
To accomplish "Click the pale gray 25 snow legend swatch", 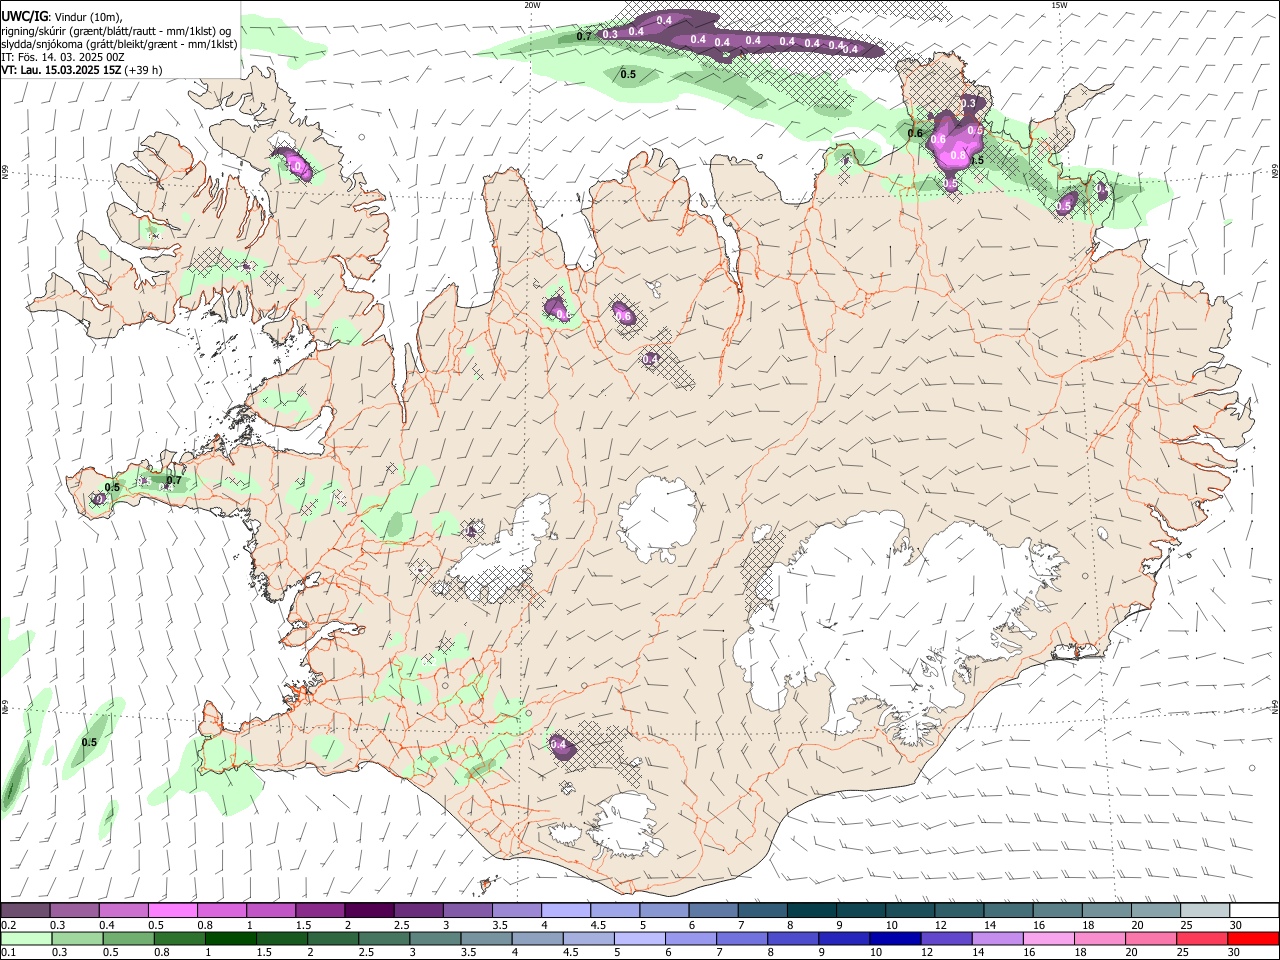I will 1204,911.
